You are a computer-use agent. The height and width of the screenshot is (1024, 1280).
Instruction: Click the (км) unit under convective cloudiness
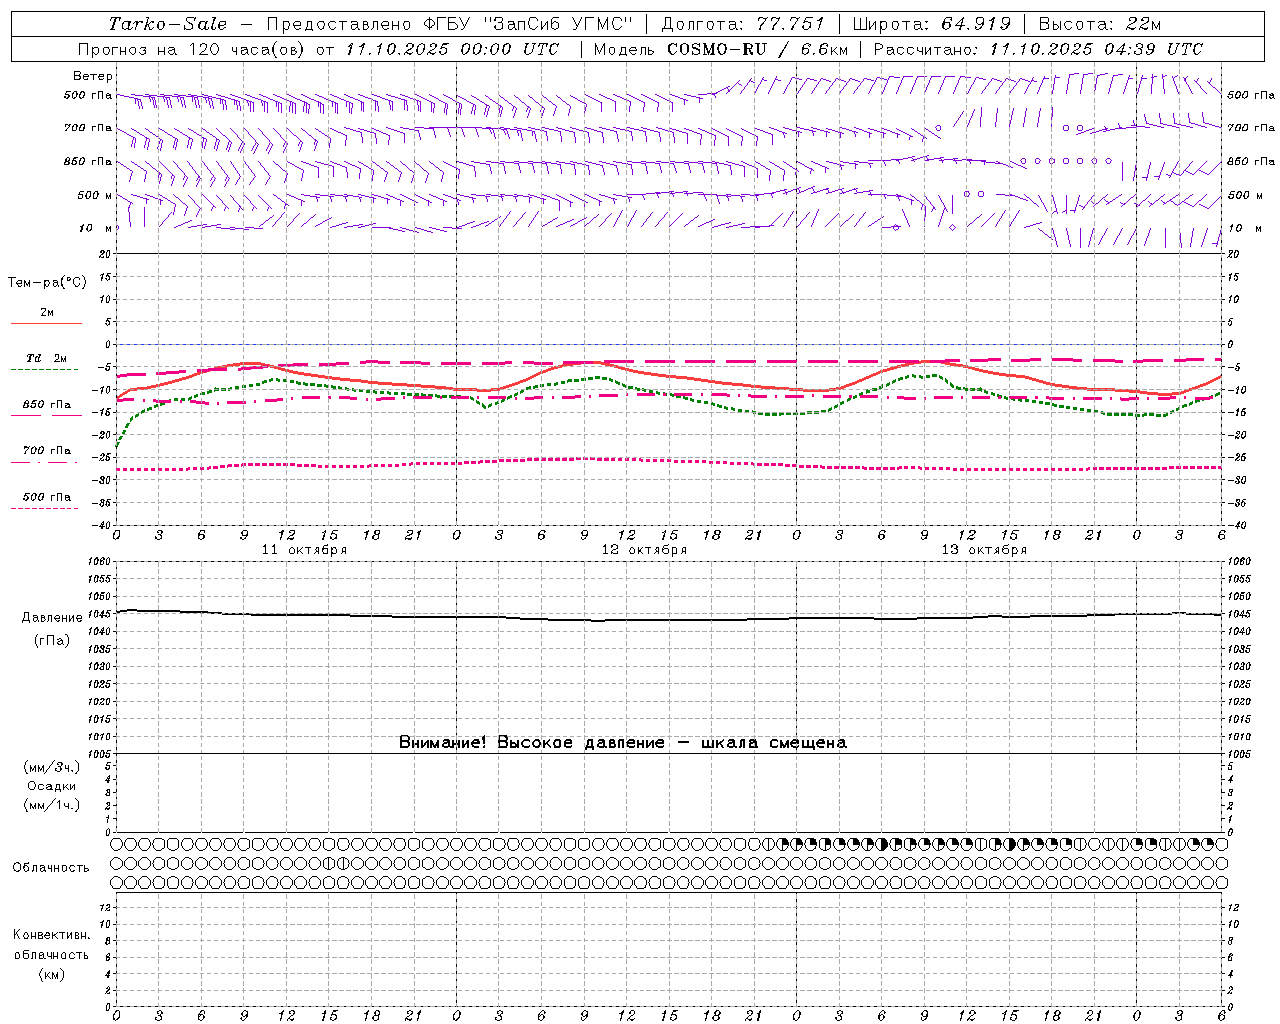tap(51, 974)
